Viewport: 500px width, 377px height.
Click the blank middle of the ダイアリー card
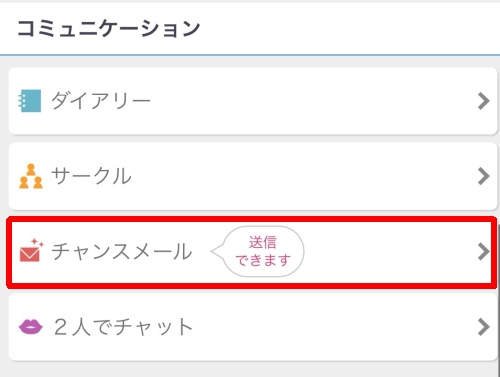(x=300, y=101)
